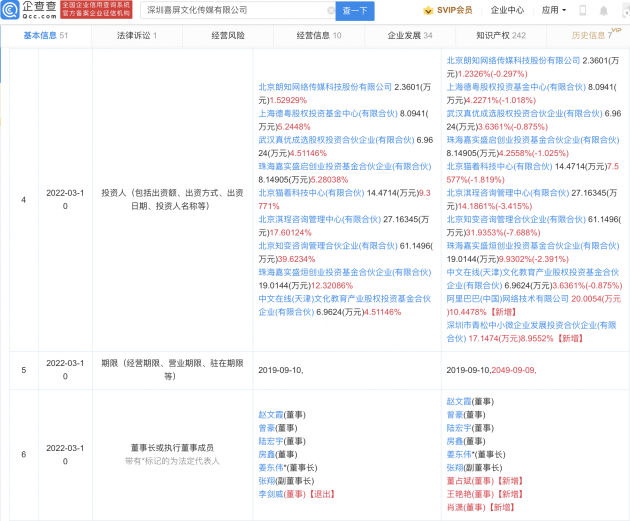Screen dimensions: 630x521
Task: Open 北京猫着科技中心 link in before column
Action: point(311,193)
